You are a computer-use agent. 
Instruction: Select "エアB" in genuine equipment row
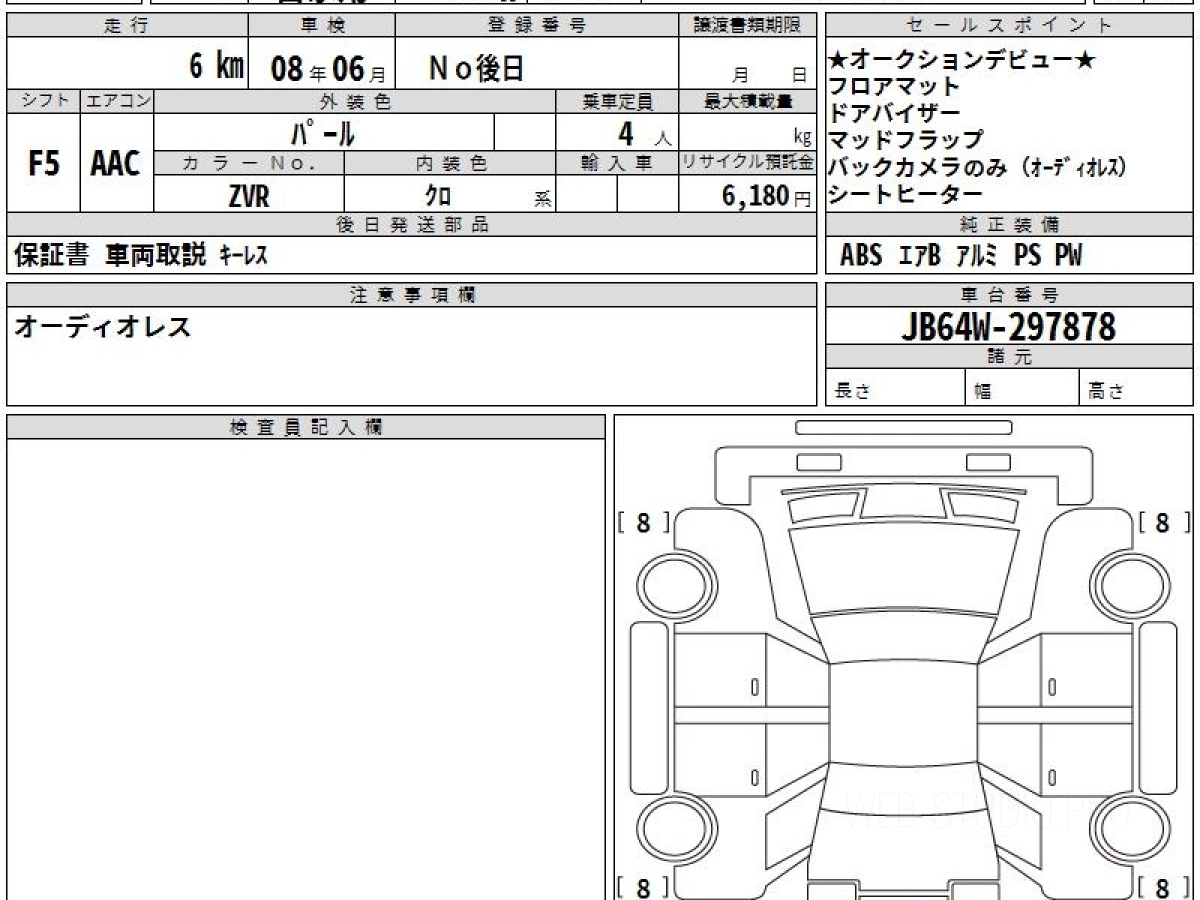(x=920, y=256)
